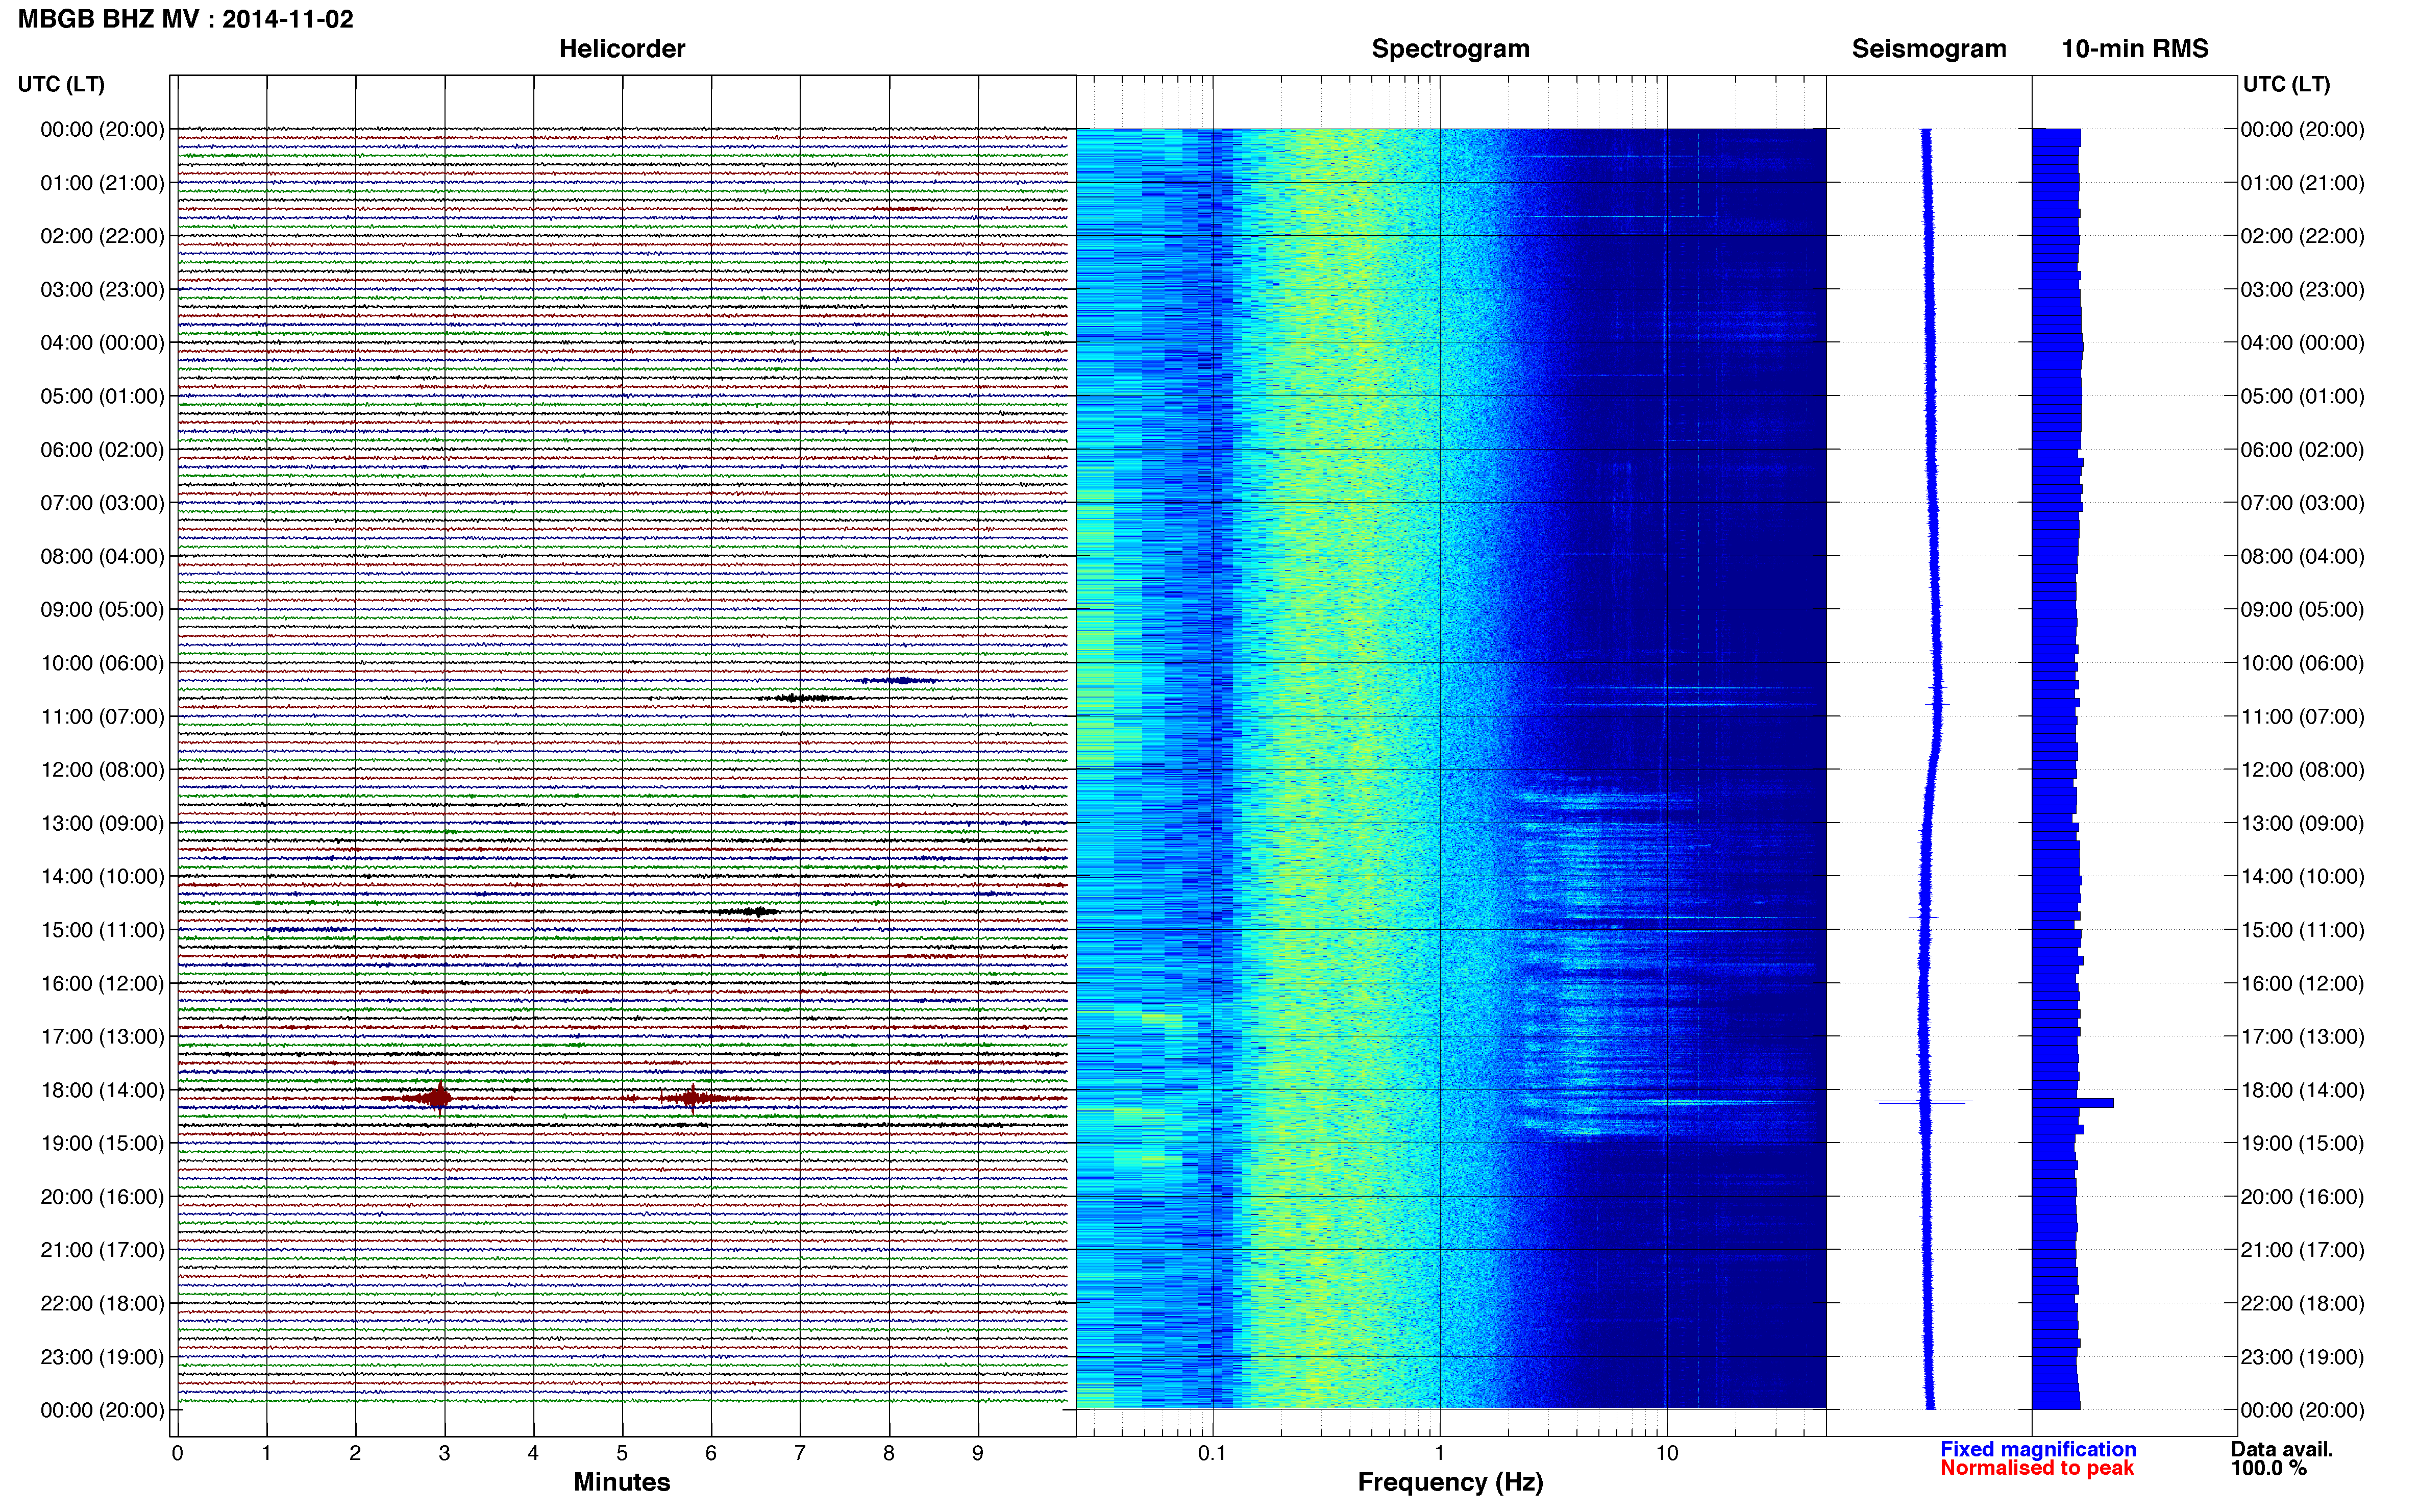The width and height of the screenshot is (2419, 1512).
Task: Click the 21:00 (17:00) label next to the RMS panel
Action: tap(2303, 1250)
